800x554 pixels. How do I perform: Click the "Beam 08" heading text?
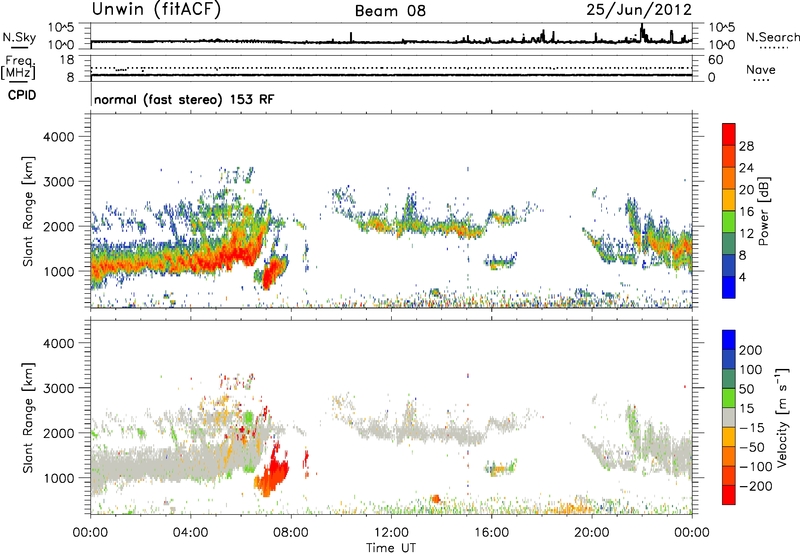pyautogui.click(x=390, y=11)
